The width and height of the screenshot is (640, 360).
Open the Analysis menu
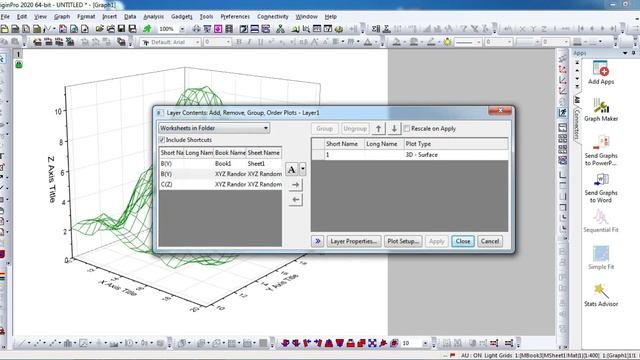coord(153,17)
